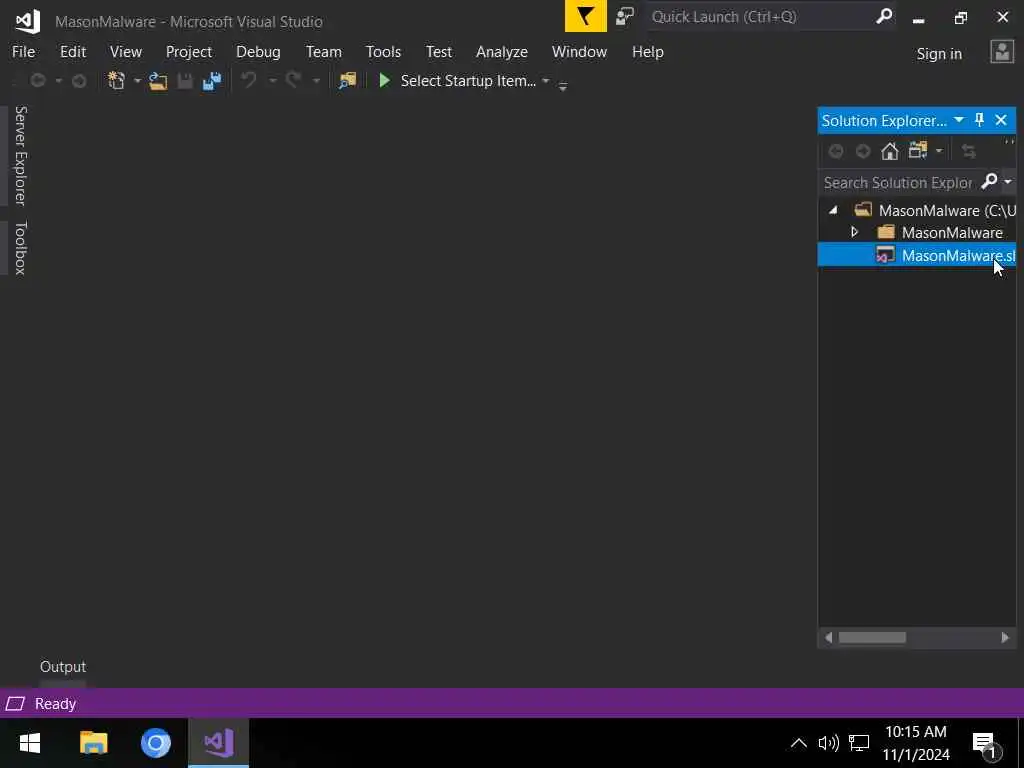The height and width of the screenshot is (768, 1024).
Task: Click the Sign in link
Action: tap(939, 54)
